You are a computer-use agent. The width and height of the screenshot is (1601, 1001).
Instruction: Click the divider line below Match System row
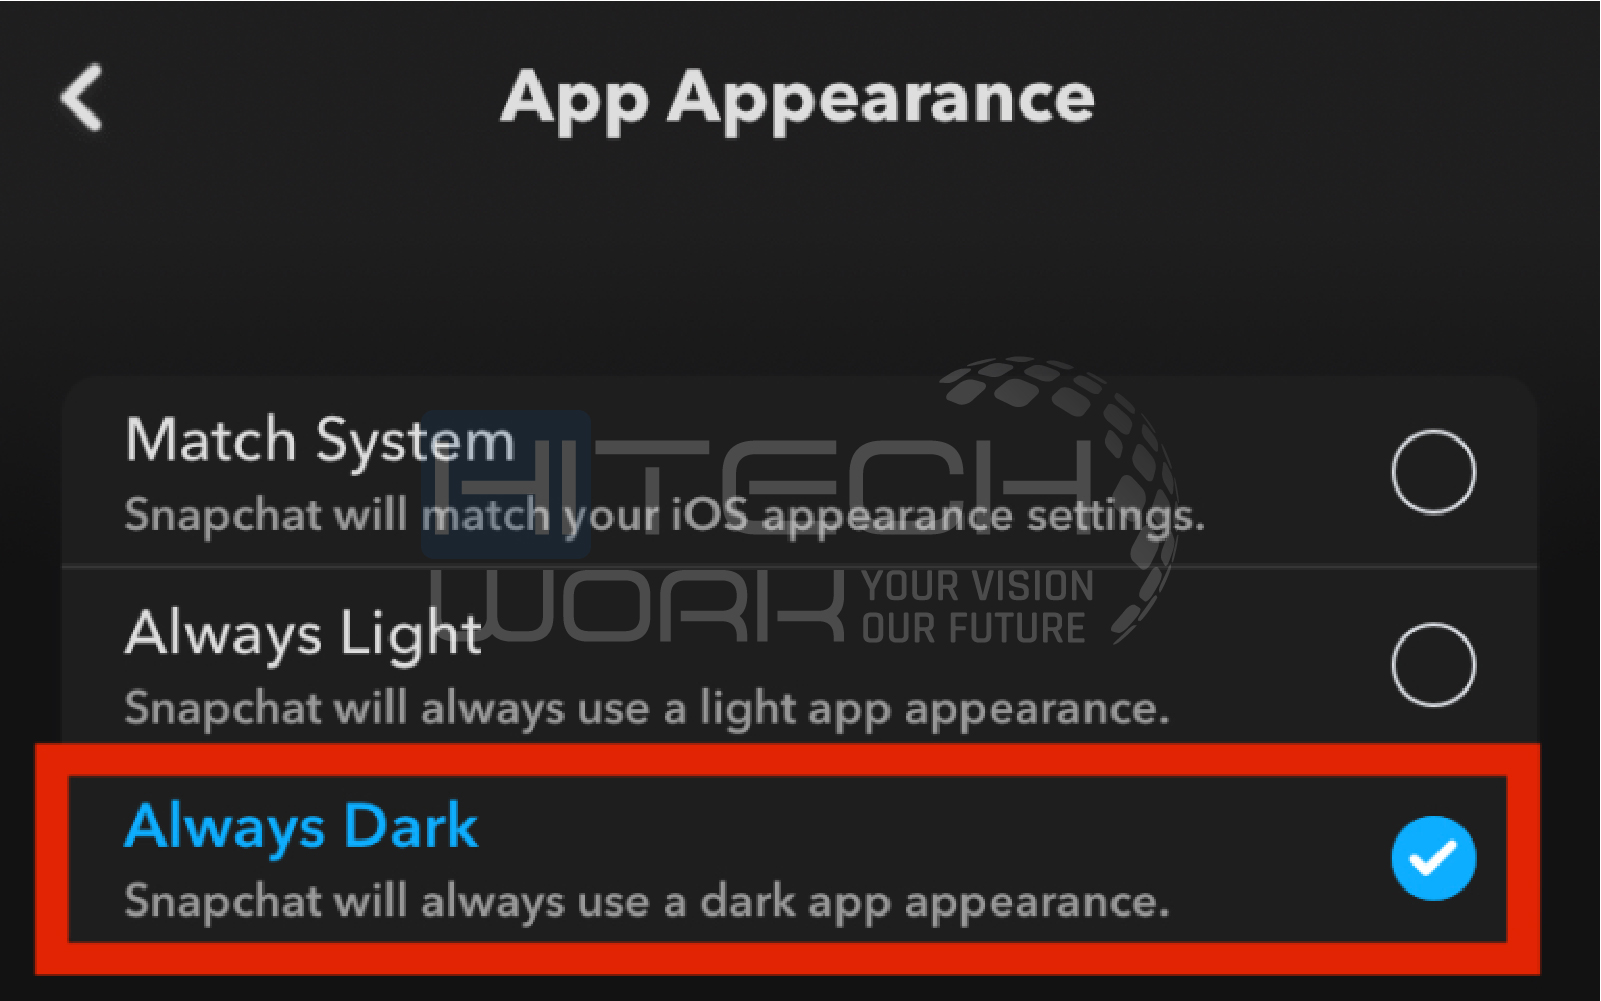(800, 567)
